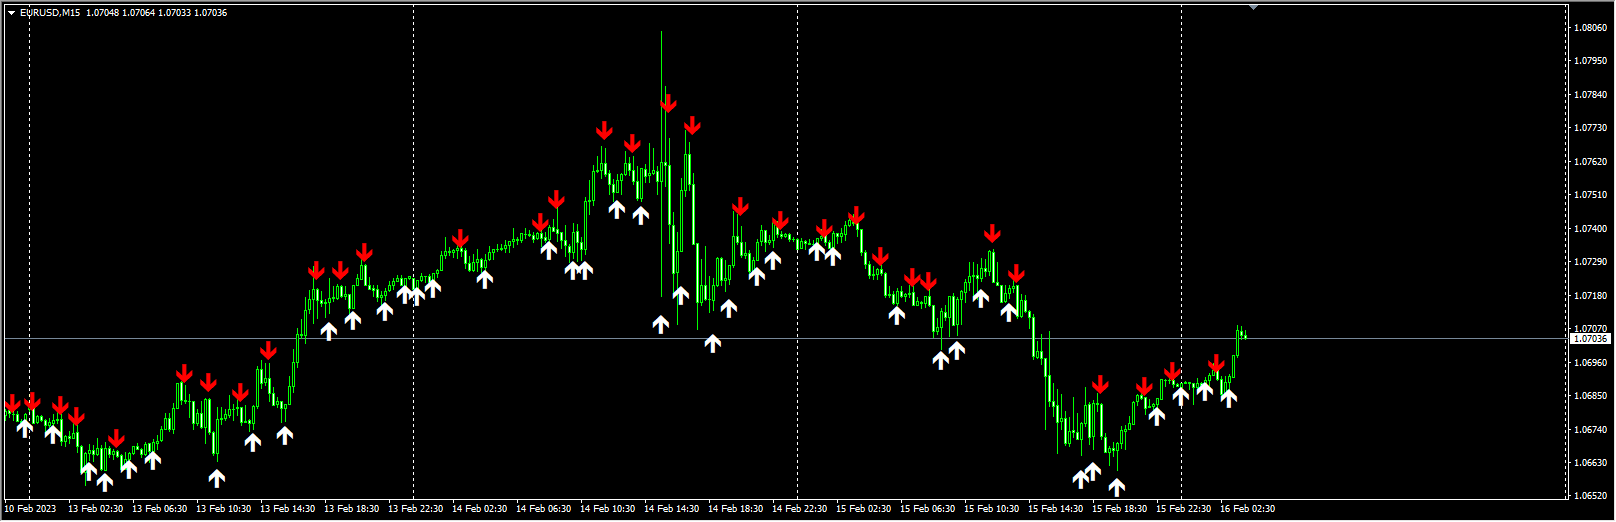Viewport: 1616px width, 522px height.
Task: Click the high value 1.07064 in header
Action: click(139, 13)
